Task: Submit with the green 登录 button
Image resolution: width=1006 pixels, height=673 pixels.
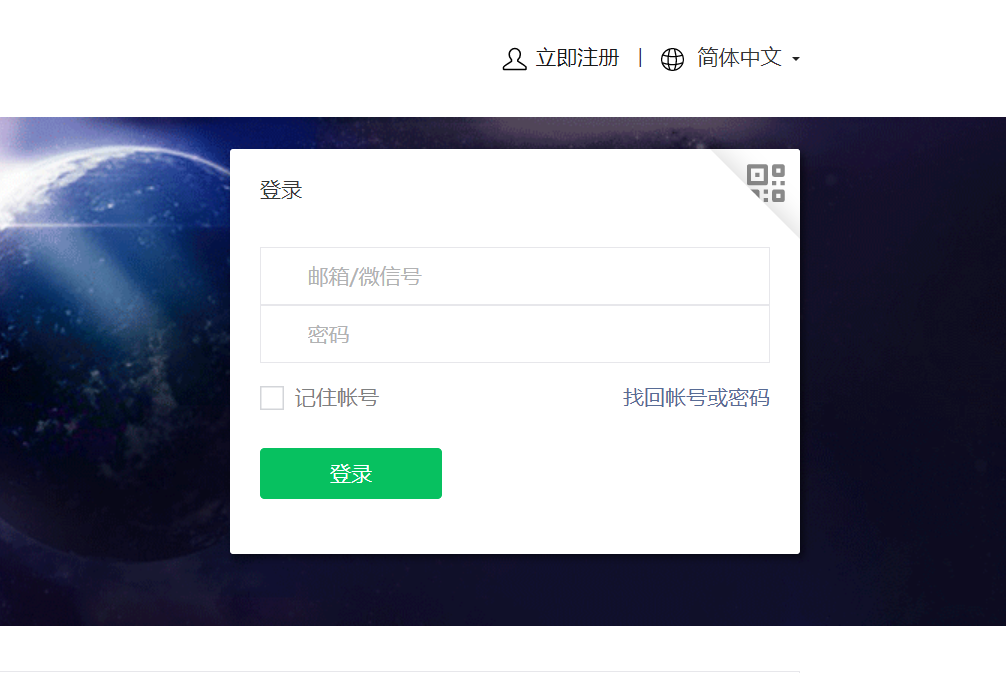Action: tap(351, 473)
